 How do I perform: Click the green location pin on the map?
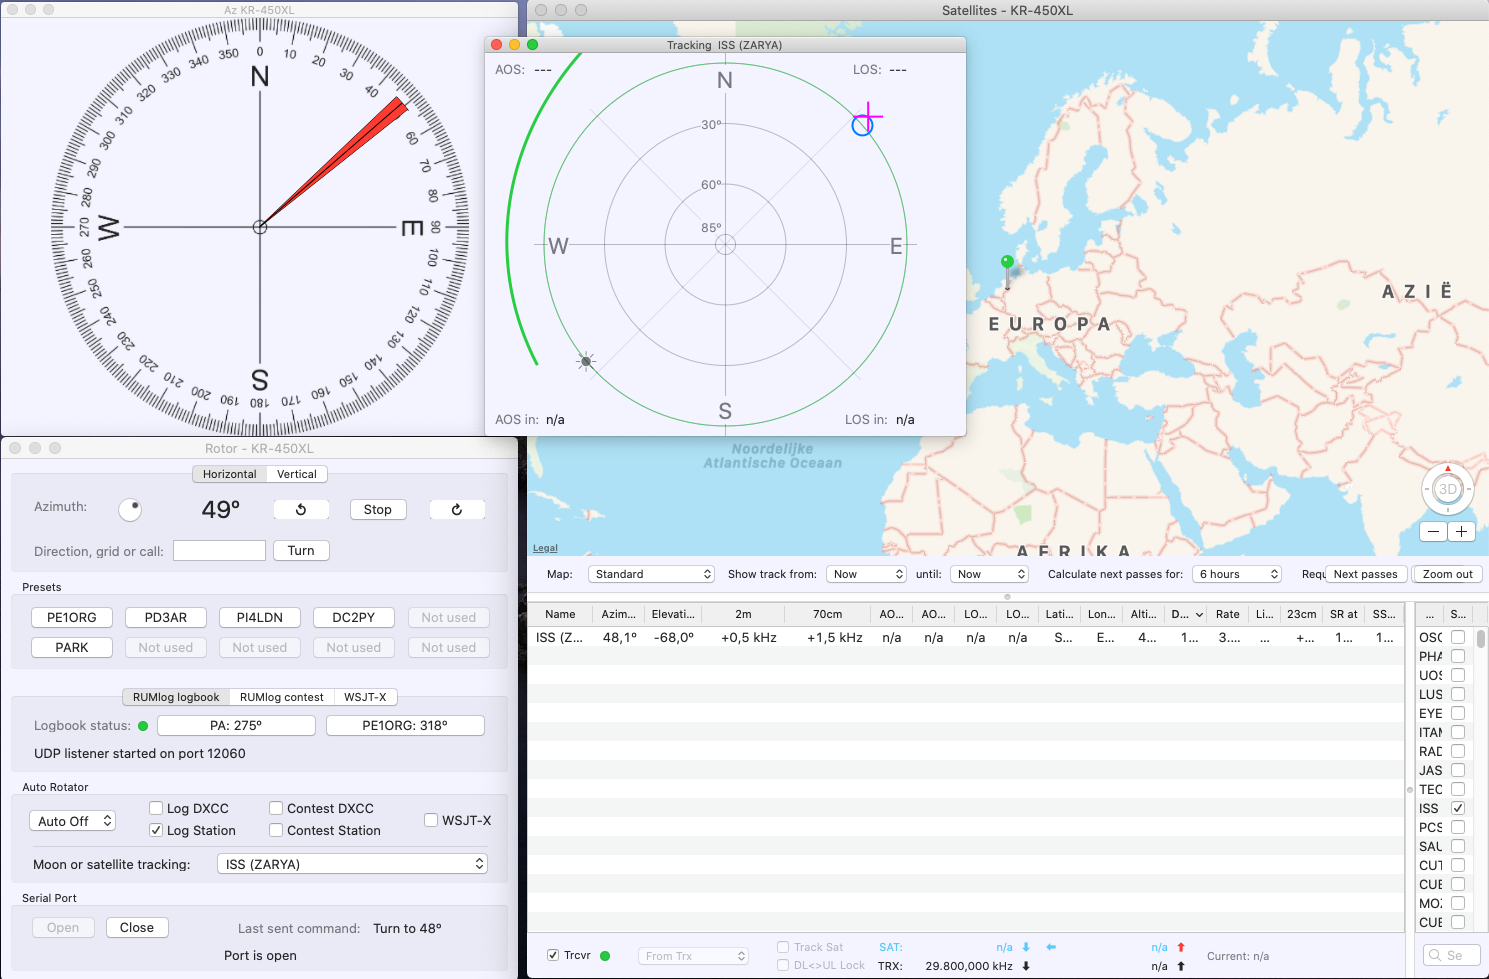tap(1007, 263)
